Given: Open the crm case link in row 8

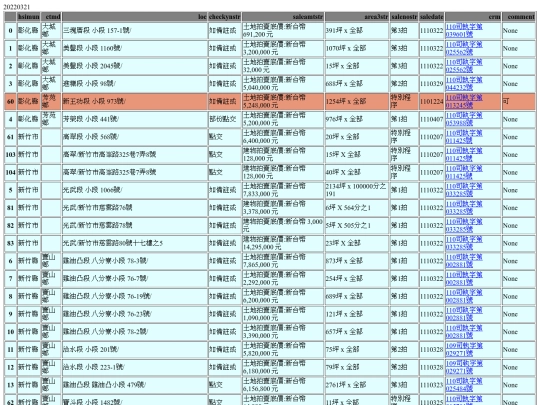Looking at the screenshot, I should (x=464, y=297).
